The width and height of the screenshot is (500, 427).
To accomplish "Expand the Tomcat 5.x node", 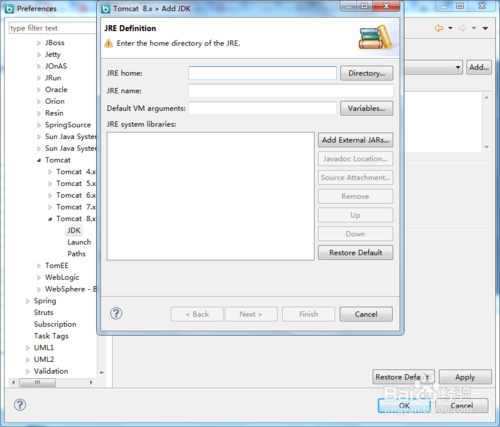I will [x=50, y=184].
